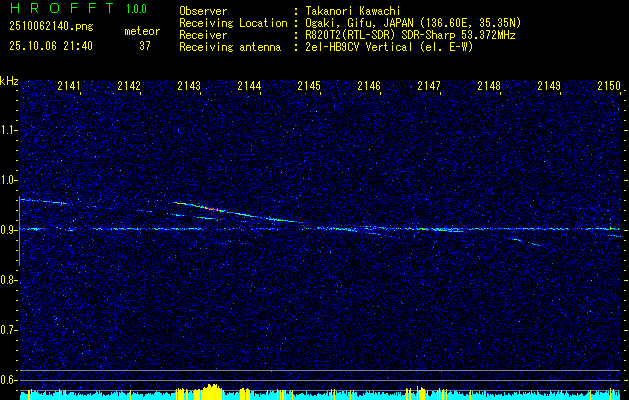Pick the 2141 time axis label
The width and height of the screenshot is (629, 400).
69,87
